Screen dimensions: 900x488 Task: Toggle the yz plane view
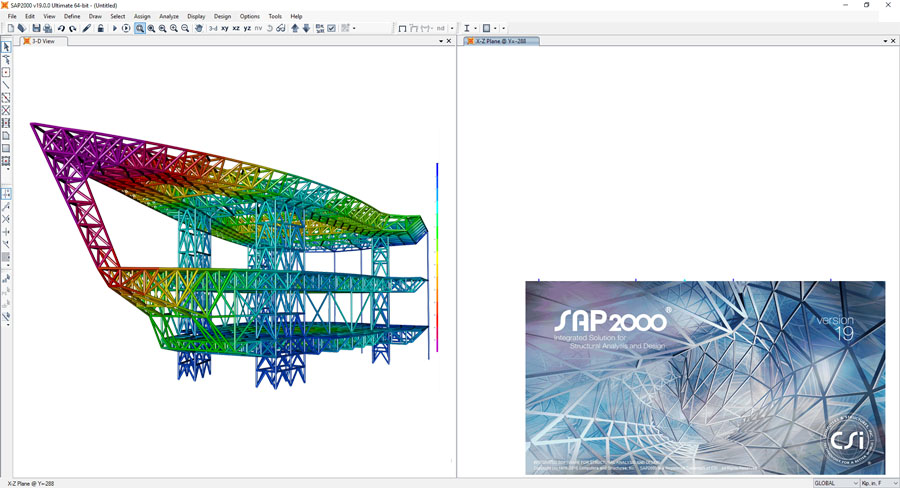point(247,28)
